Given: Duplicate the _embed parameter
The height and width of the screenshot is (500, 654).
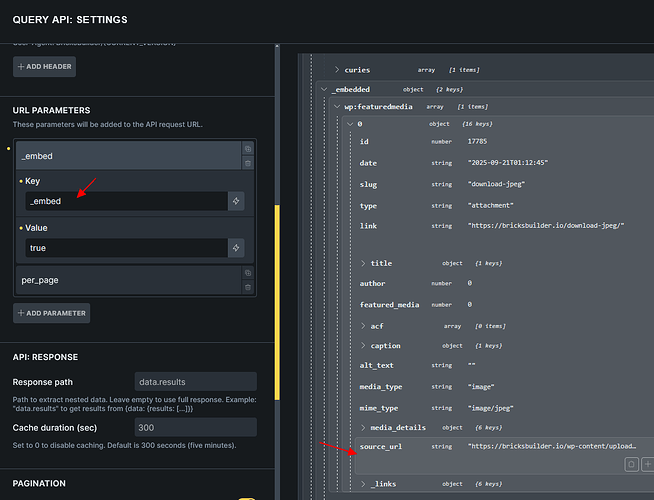Looking at the screenshot, I should coord(248,149).
